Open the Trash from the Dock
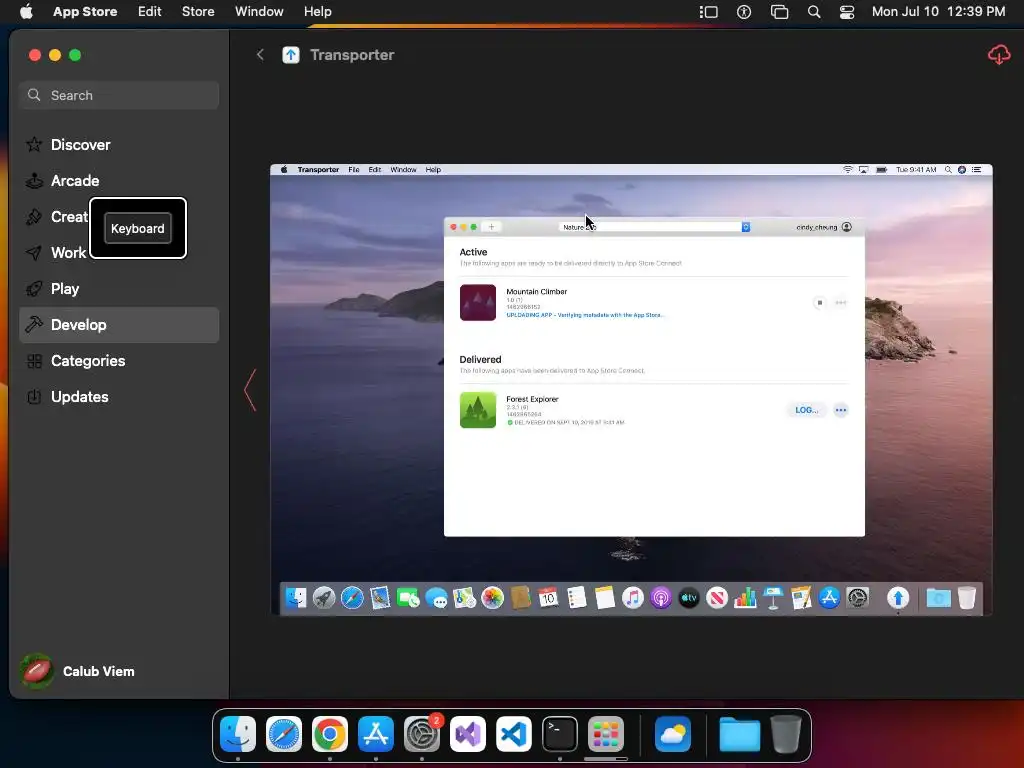The height and width of the screenshot is (768, 1024). [786, 734]
